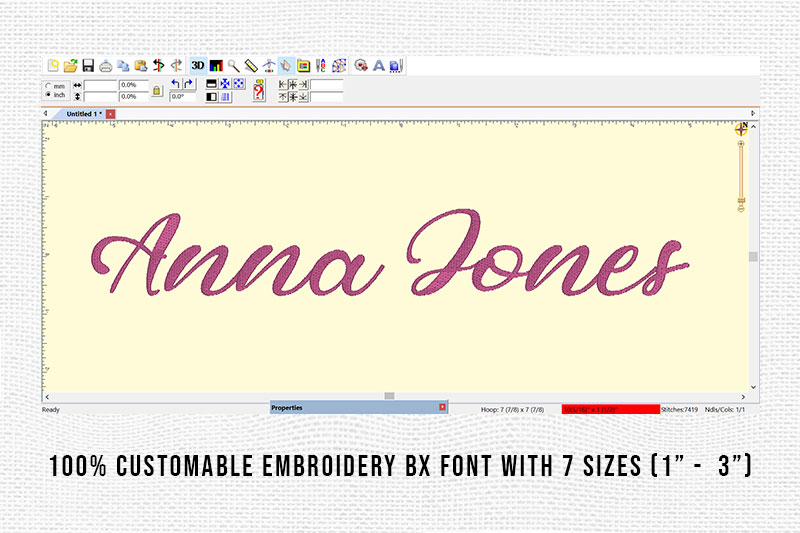Screen dimensions: 800x533
Task: Align top with the alignment icon
Action: (x=283, y=96)
